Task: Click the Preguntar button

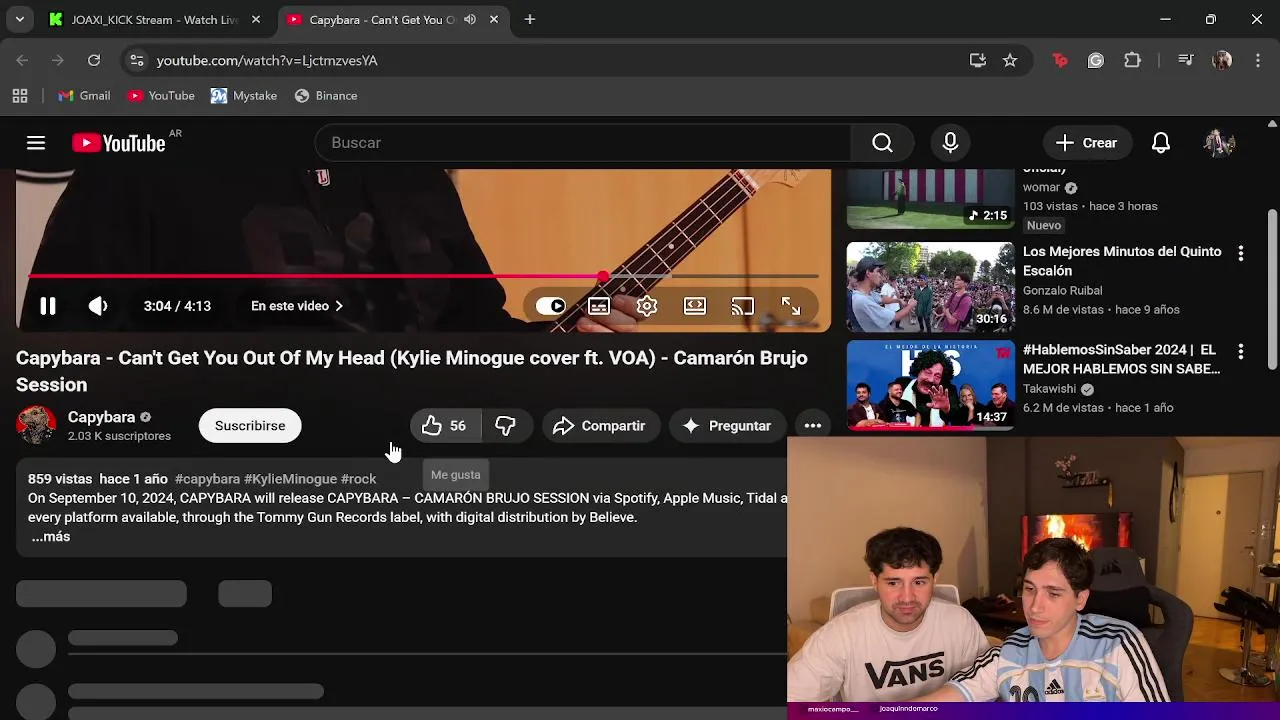Action: pyautogui.click(x=726, y=426)
